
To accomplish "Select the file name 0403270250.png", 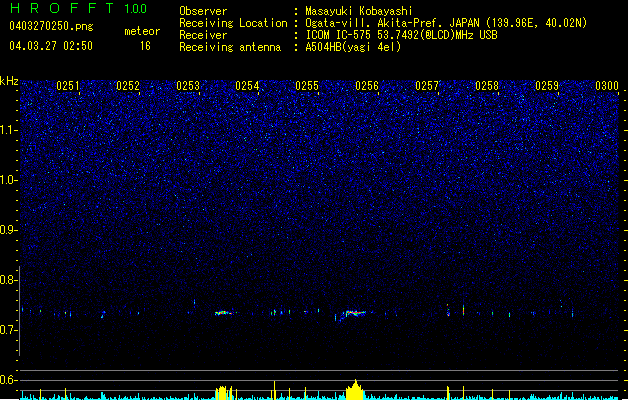I will pyautogui.click(x=51, y=26).
